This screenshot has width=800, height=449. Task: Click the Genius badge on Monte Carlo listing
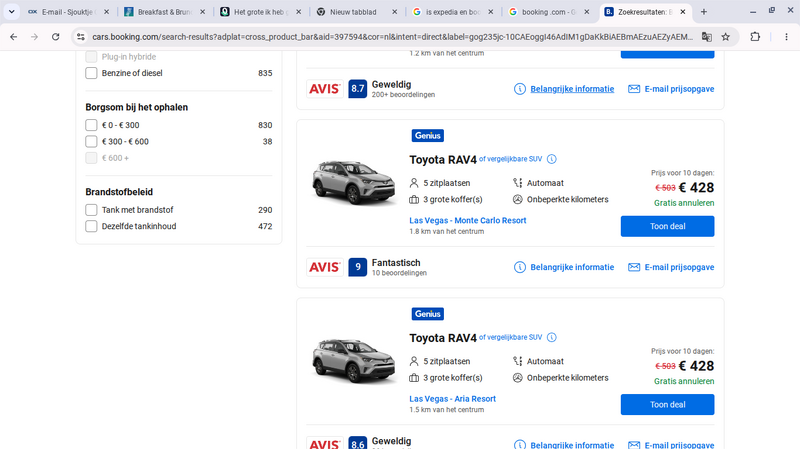point(428,136)
